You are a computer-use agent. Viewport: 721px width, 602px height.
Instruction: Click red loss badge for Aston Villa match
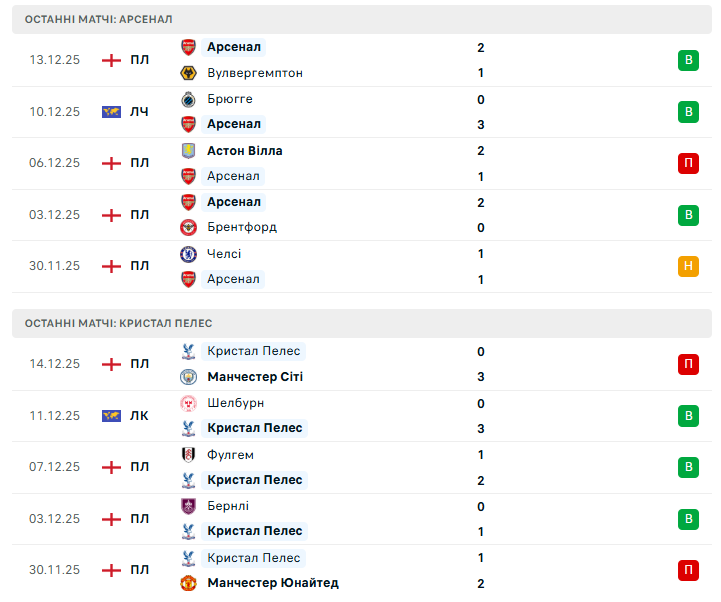pyautogui.click(x=688, y=163)
